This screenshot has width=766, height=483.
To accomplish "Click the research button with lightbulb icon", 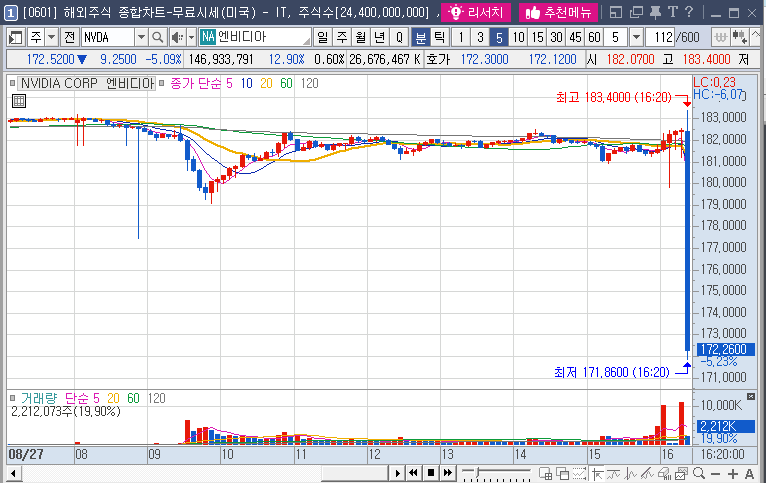I will tap(475, 12).
